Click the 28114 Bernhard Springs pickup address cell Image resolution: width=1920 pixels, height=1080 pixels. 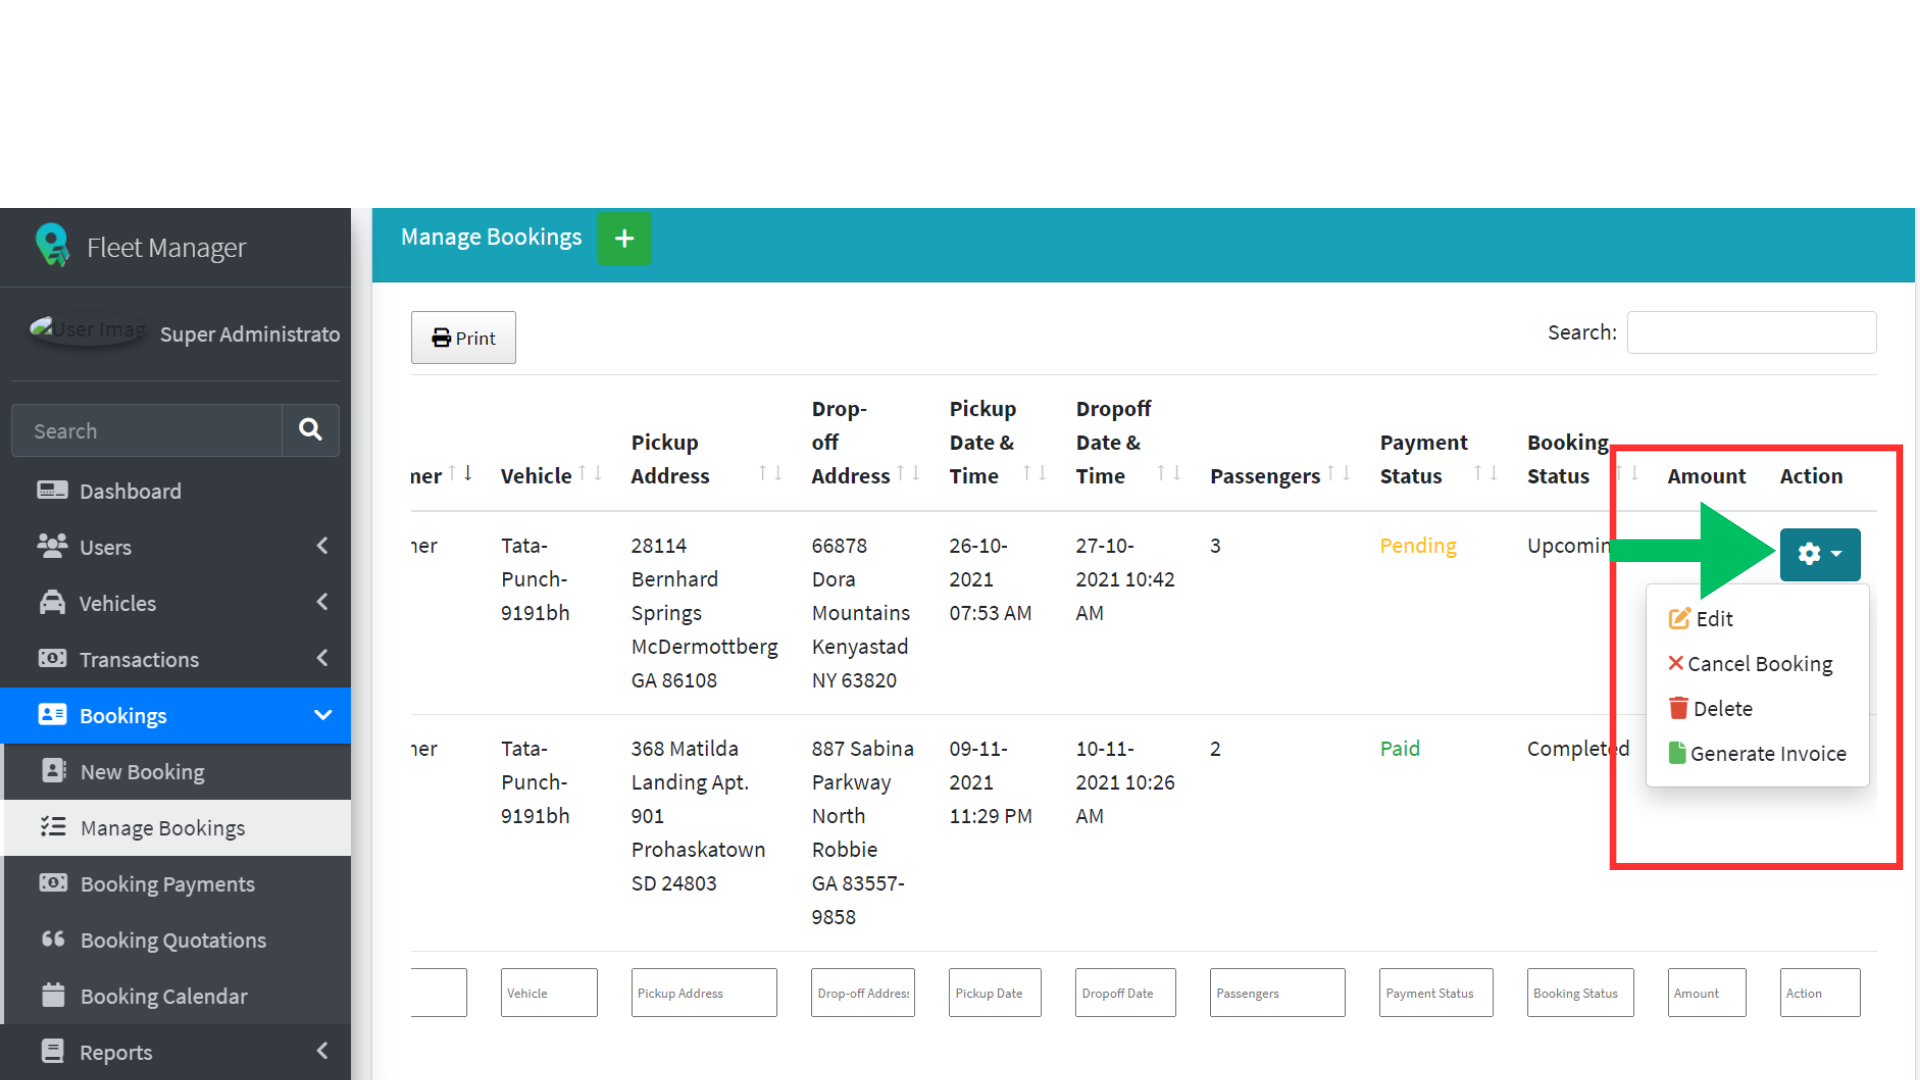pyautogui.click(x=704, y=613)
